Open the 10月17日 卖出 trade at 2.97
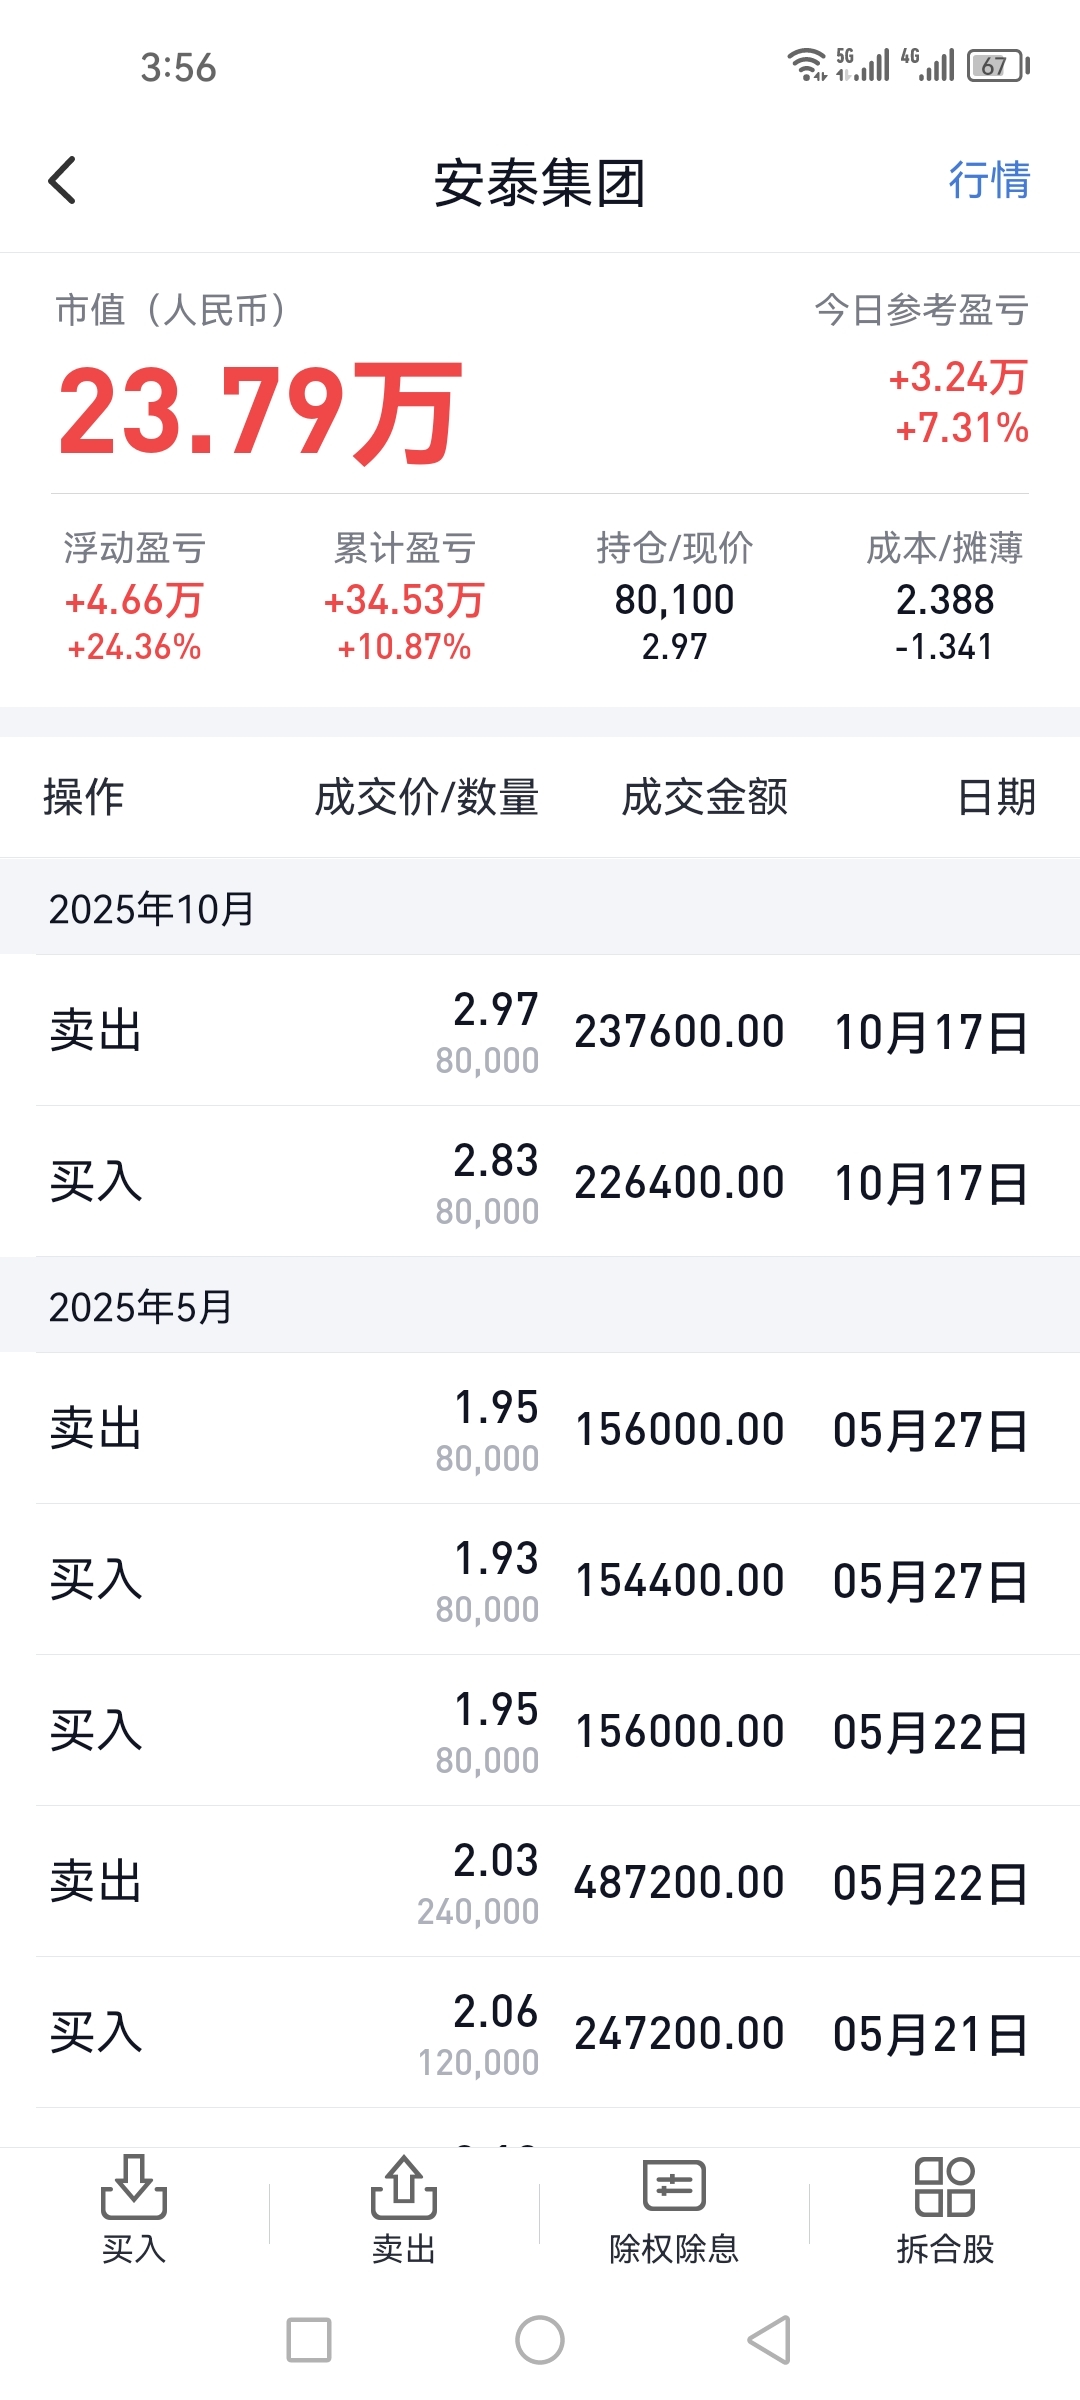 click(x=540, y=1031)
